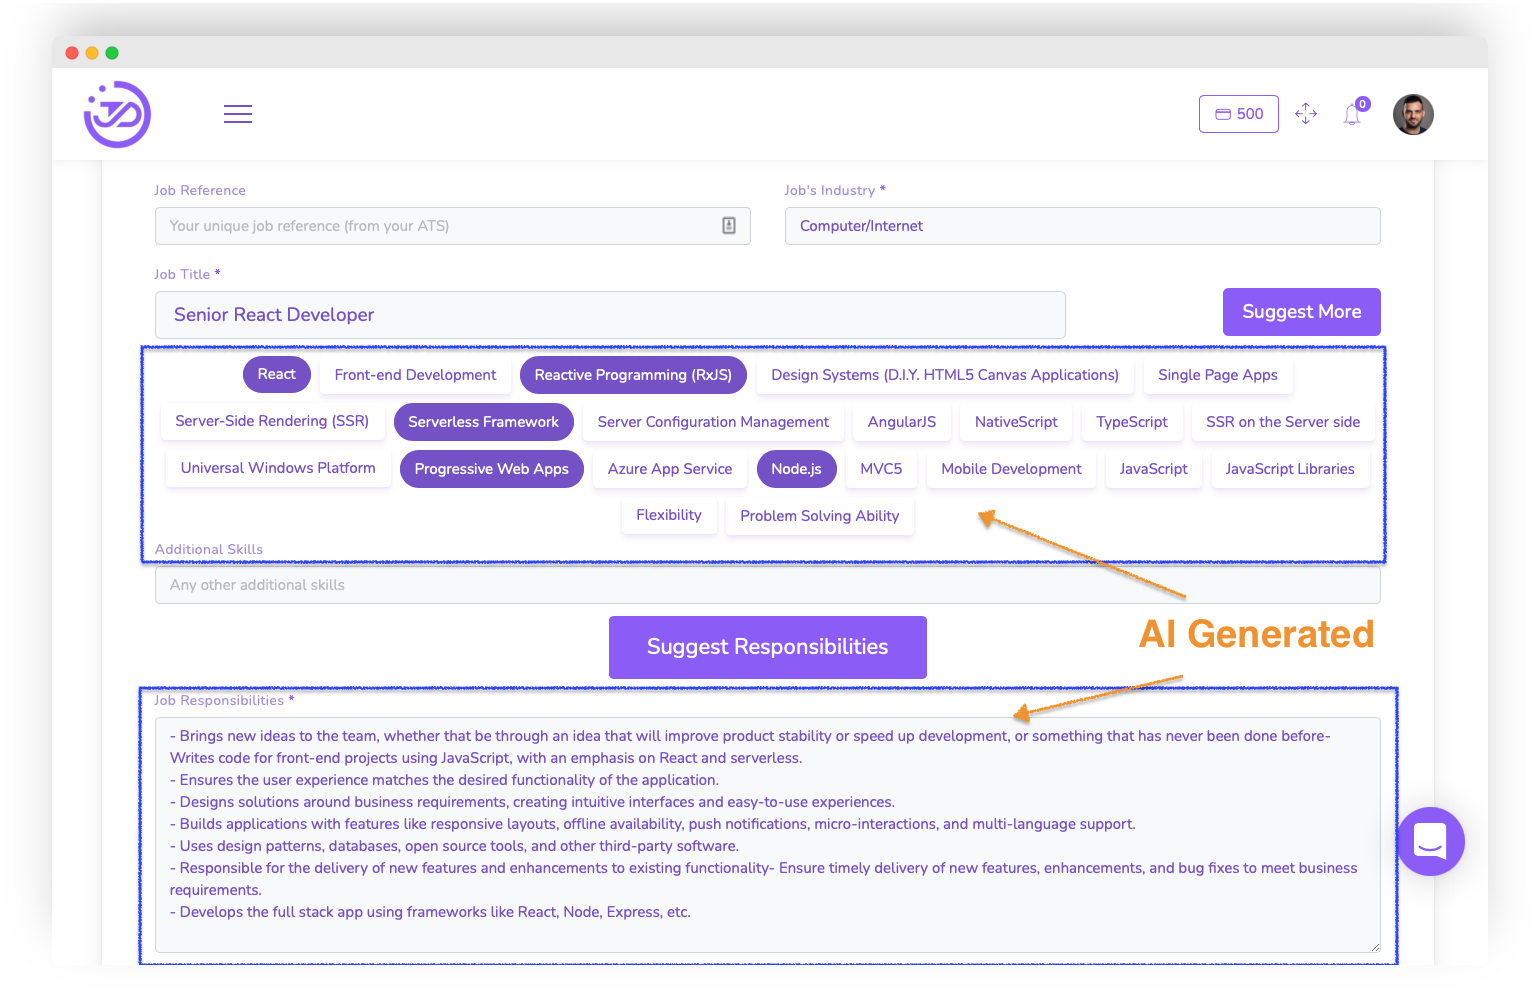Image resolution: width=1540 pixels, height=1001 pixels.
Task: Open the notifications bell
Action: [1352, 114]
